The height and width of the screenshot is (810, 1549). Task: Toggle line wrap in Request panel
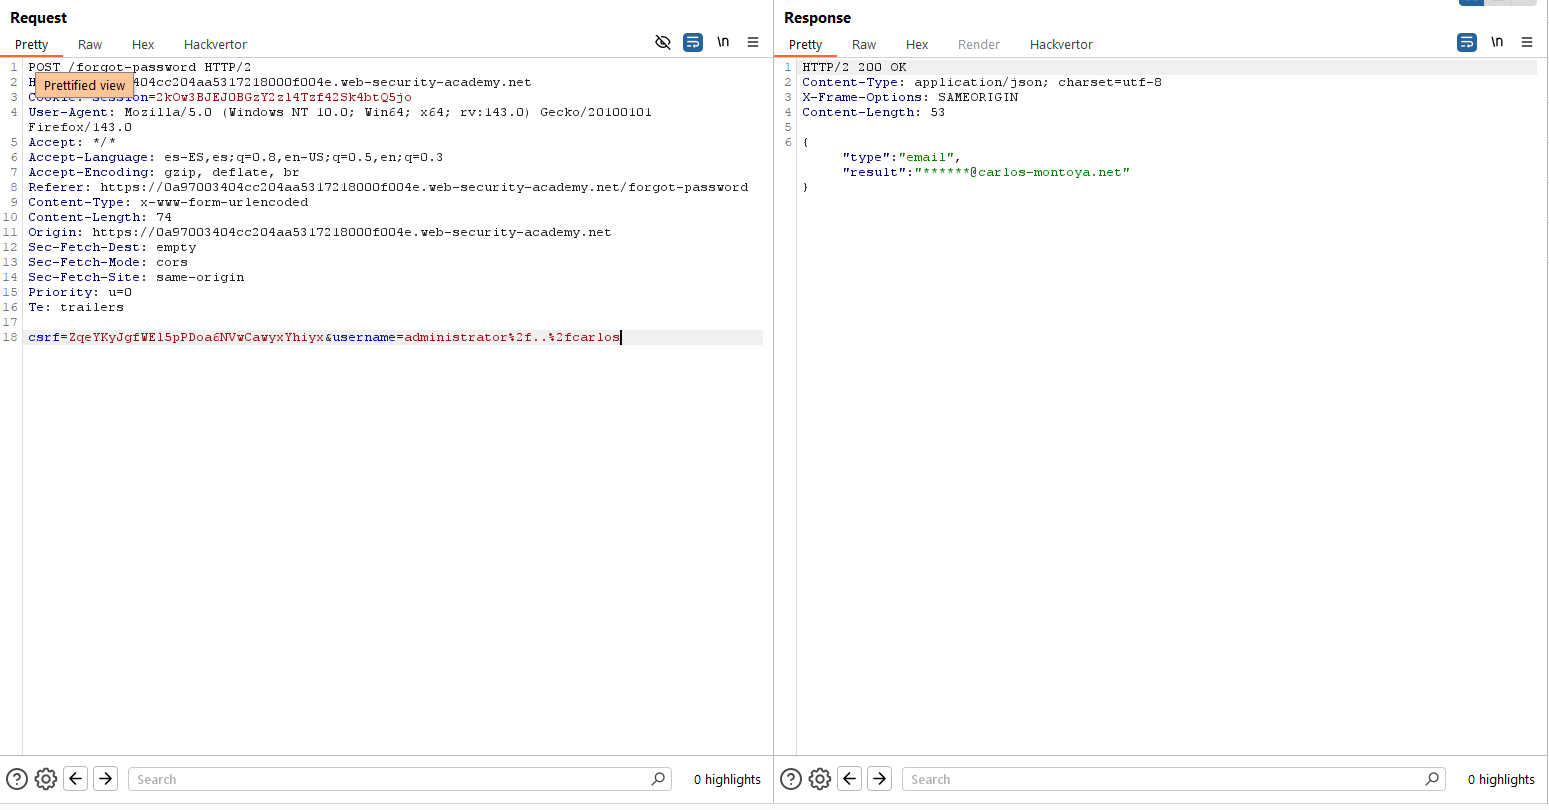tap(693, 42)
